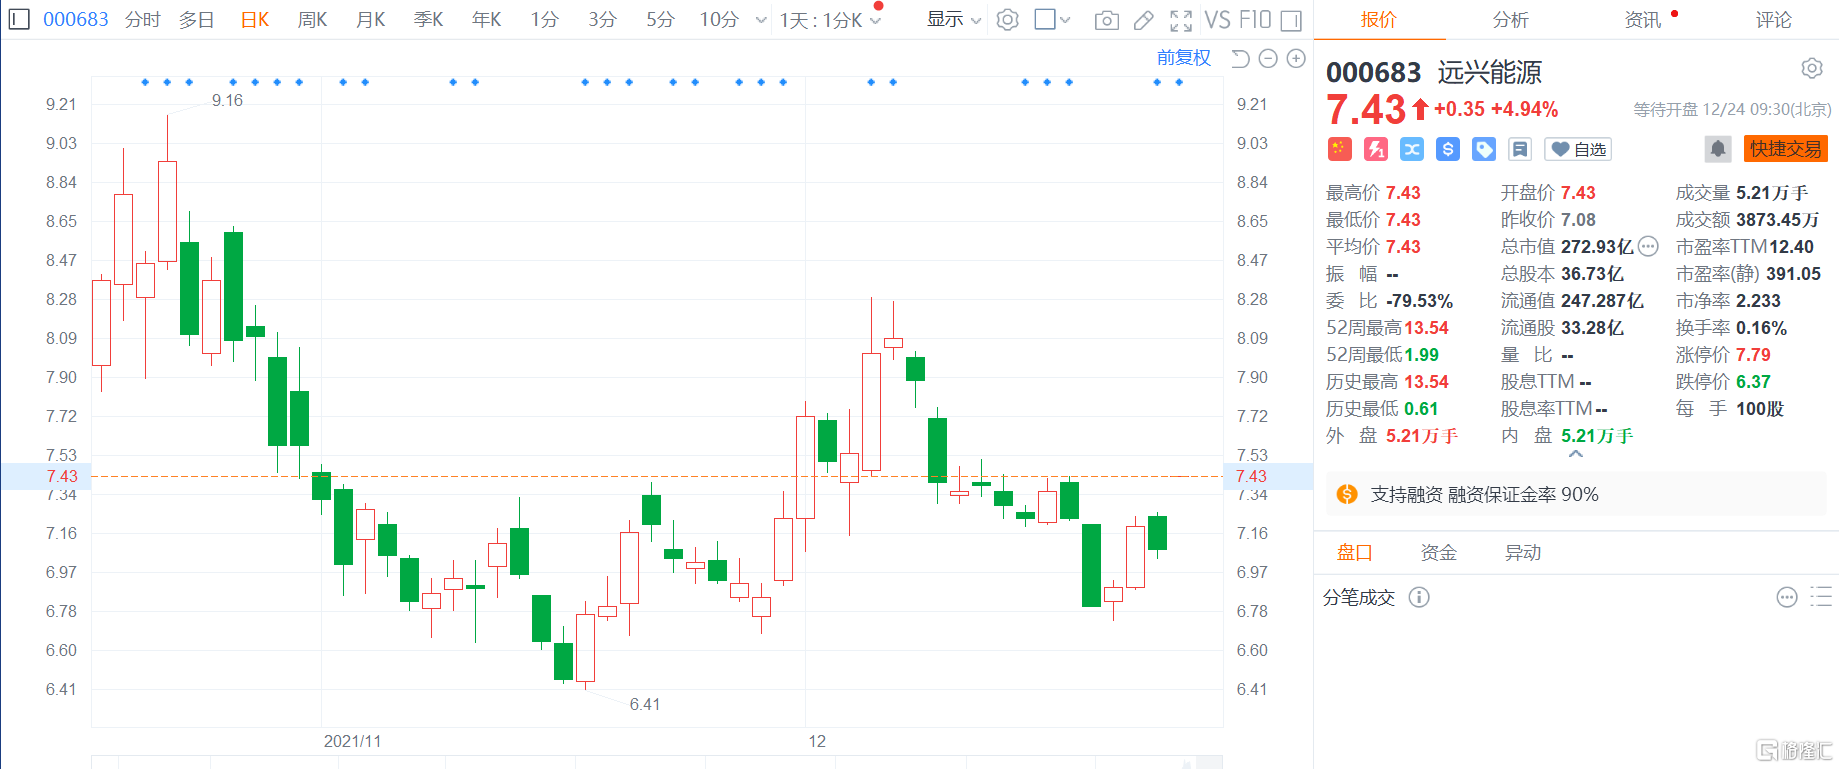The image size is (1840, 769).
Task: Click the blue shuffle arrows icon
Action: tap(1412, 149)
